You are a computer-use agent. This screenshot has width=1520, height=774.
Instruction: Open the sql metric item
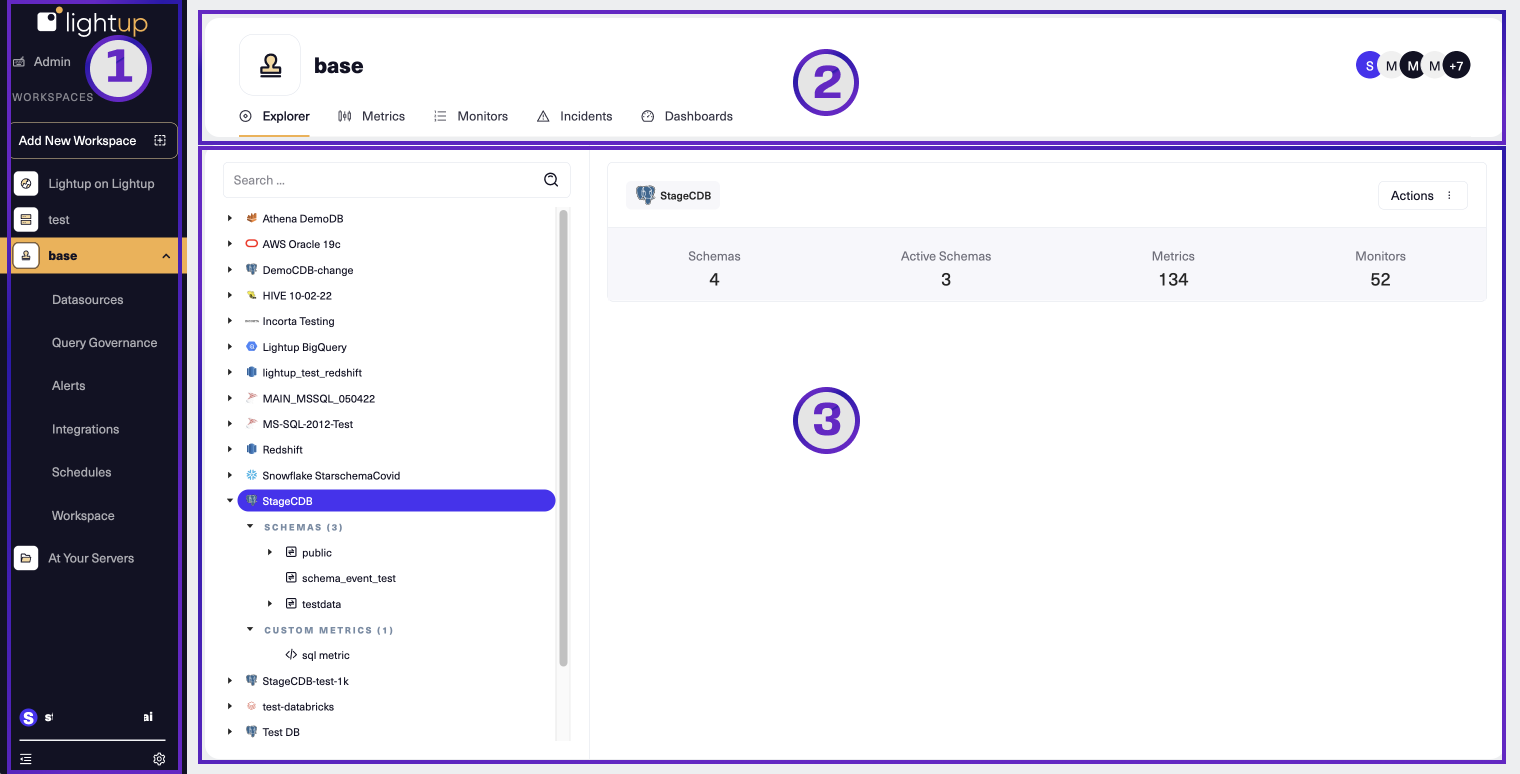(326, 656)
